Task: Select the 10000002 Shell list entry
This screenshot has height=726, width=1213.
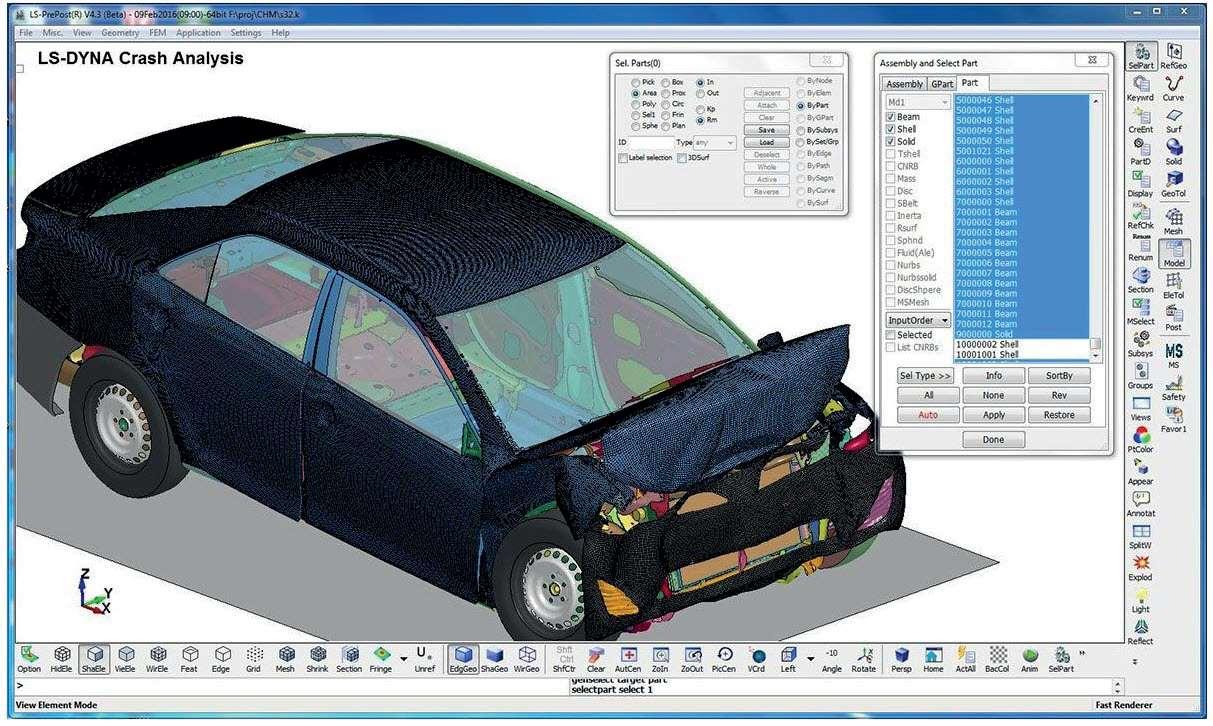Action: pos(1020,344)
